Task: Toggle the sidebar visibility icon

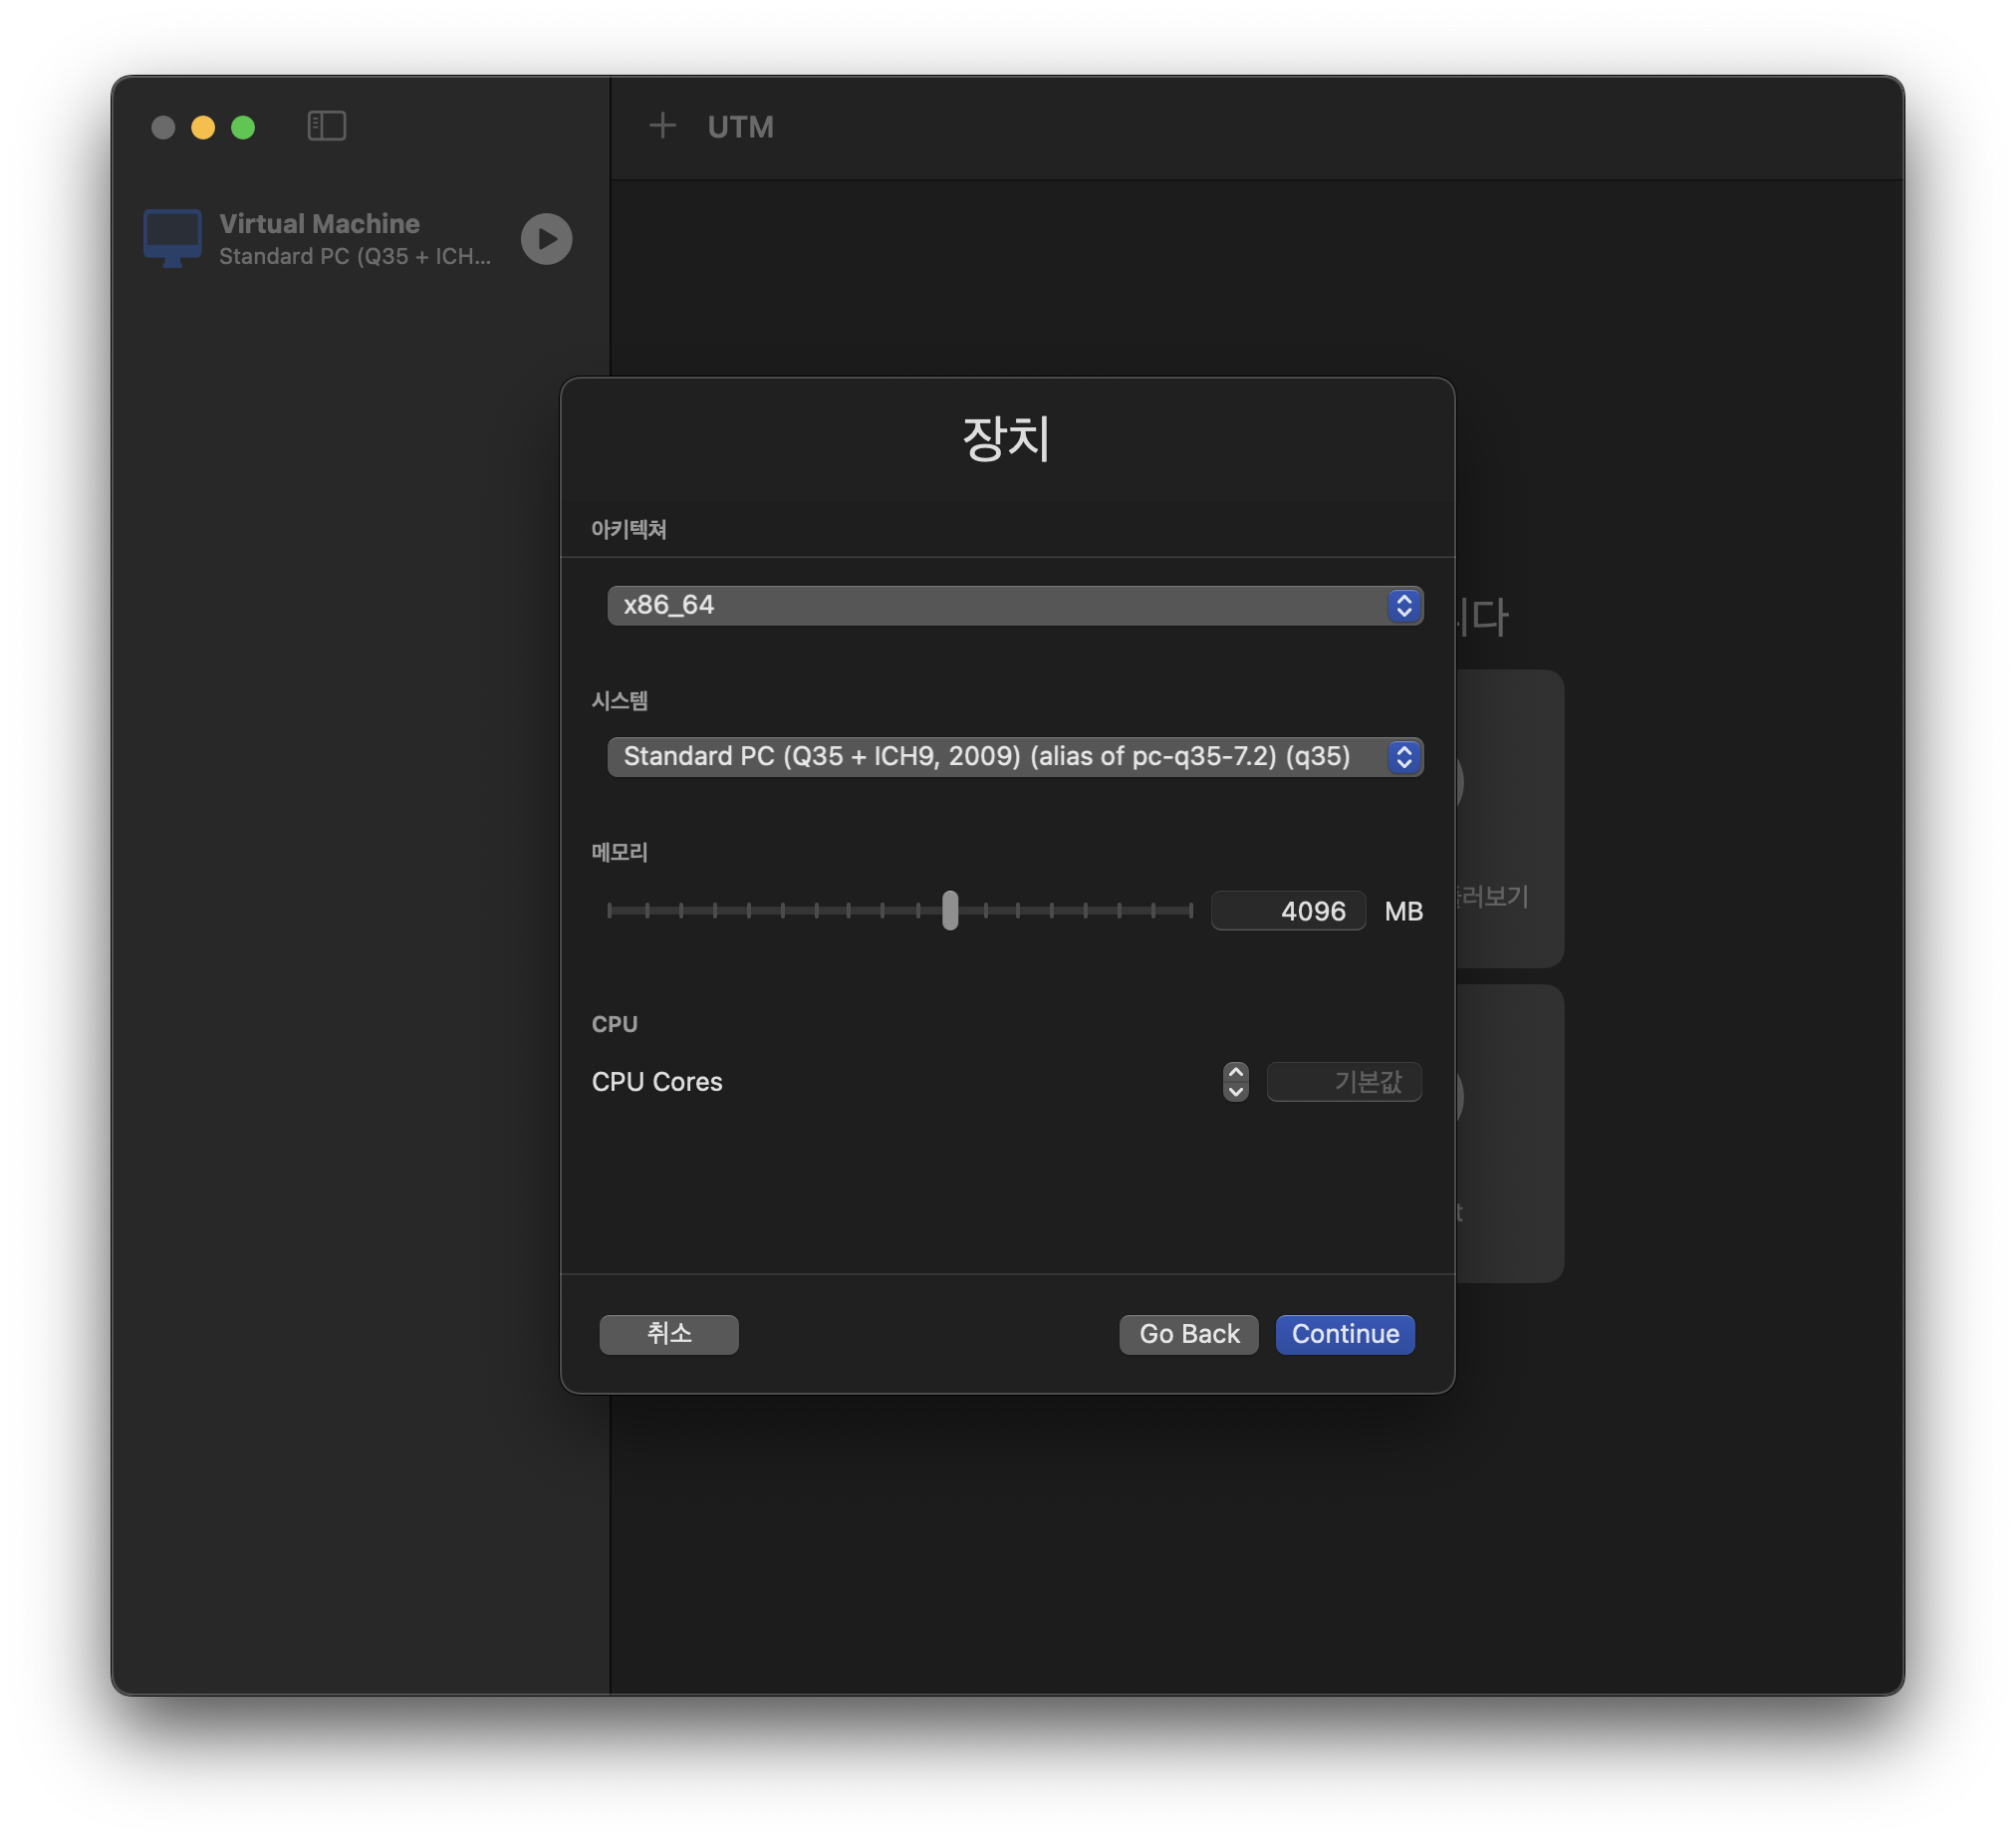Action: [x=326, y=126]
